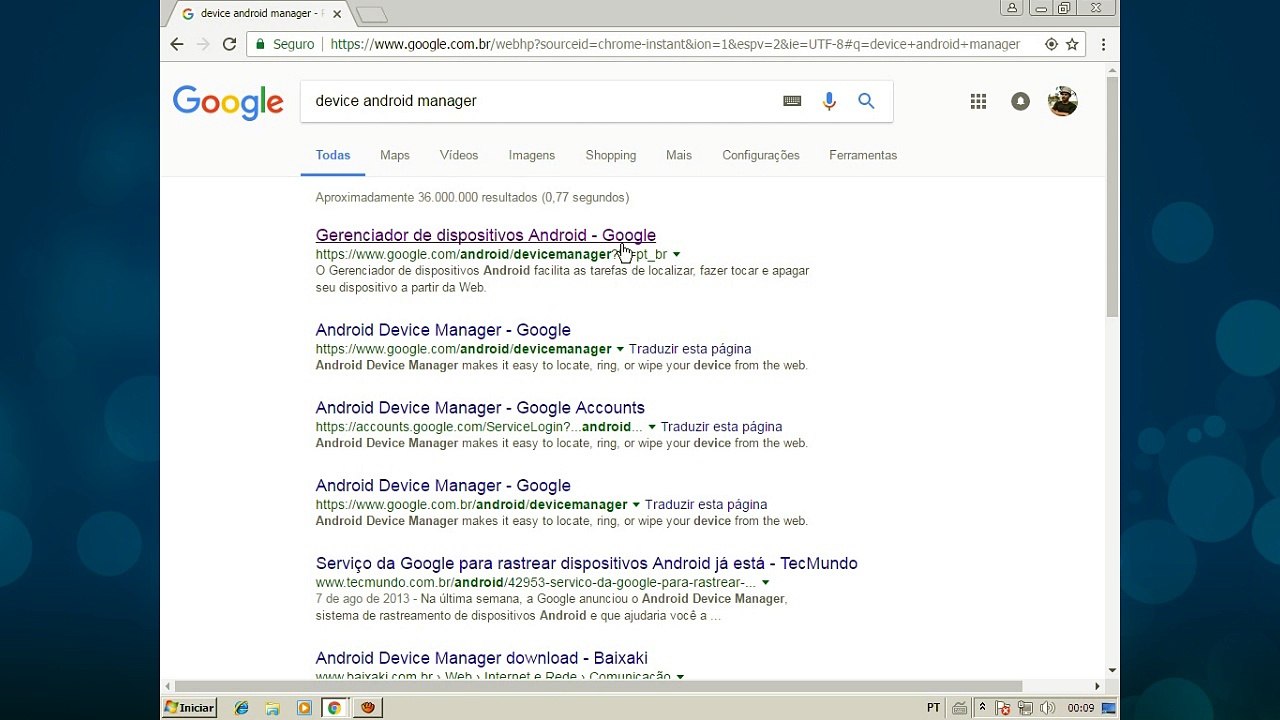
Task: Expand the dropdown arrow of the hl=pt_br result URL
Action: click(x=677, y=255)
